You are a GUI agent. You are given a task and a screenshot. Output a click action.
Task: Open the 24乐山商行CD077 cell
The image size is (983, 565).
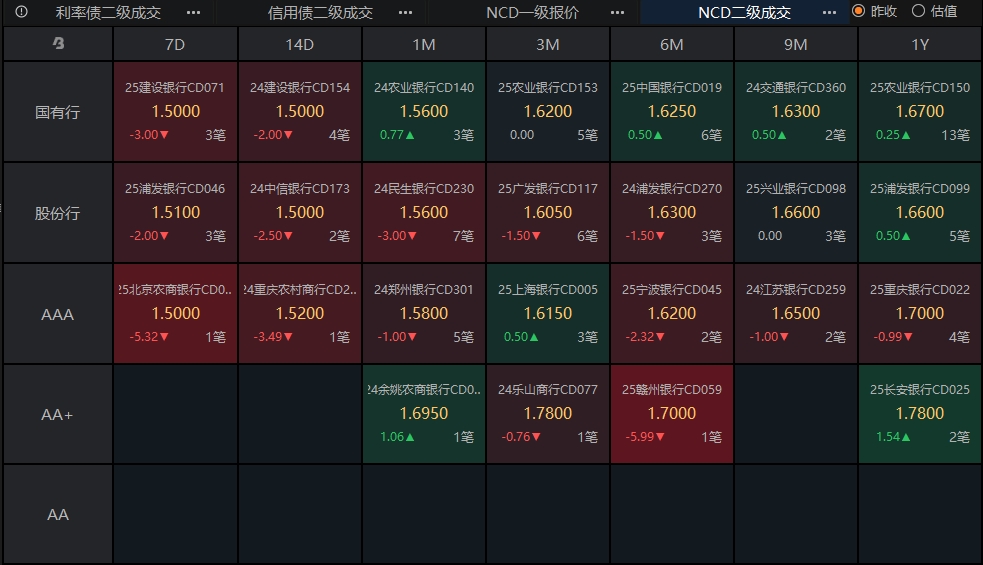click(548, 414)
